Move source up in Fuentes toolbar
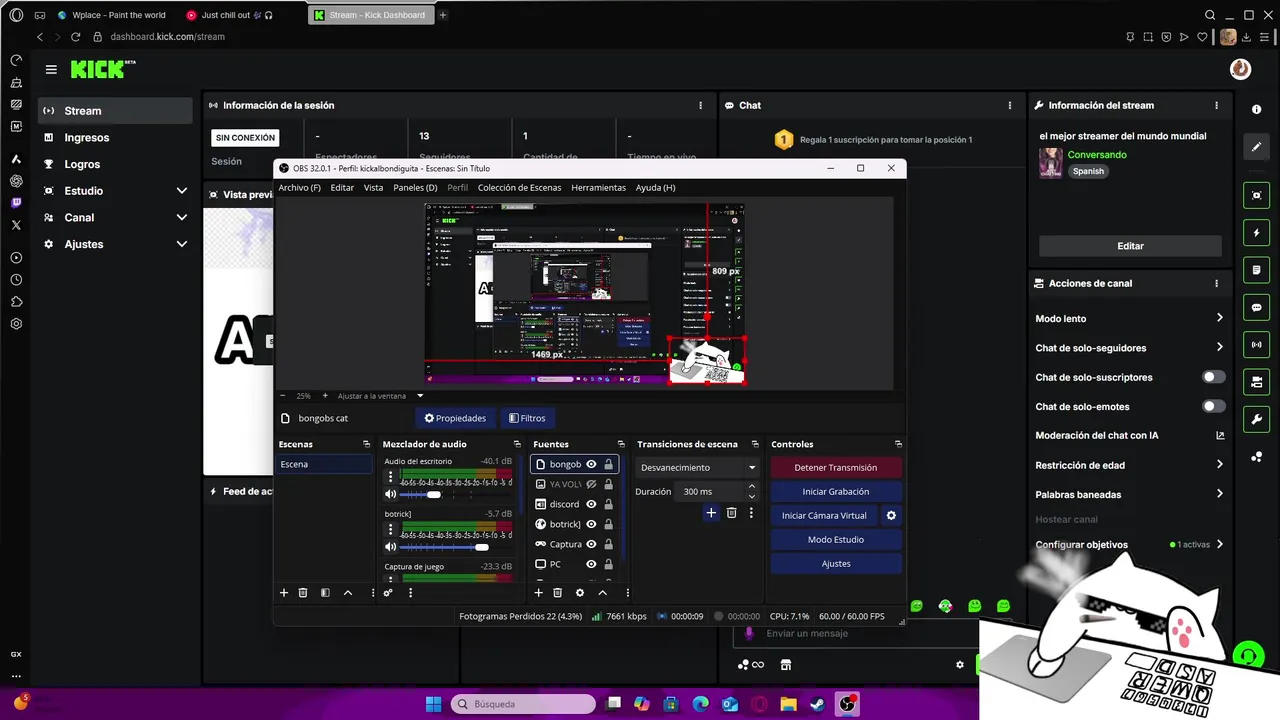Viewport: 1280px width, 720px height. click(602, 593)
